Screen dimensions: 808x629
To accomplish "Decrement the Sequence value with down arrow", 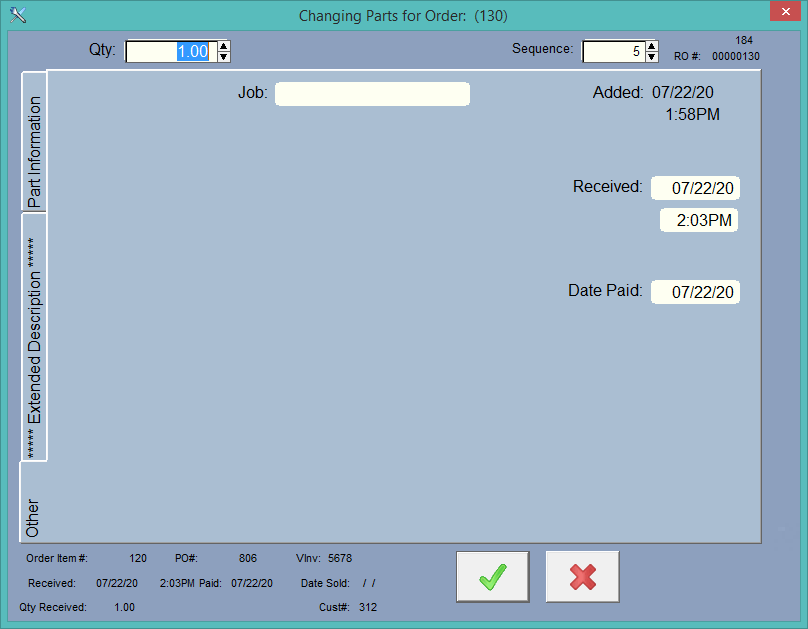I will (x=652, y=57).
